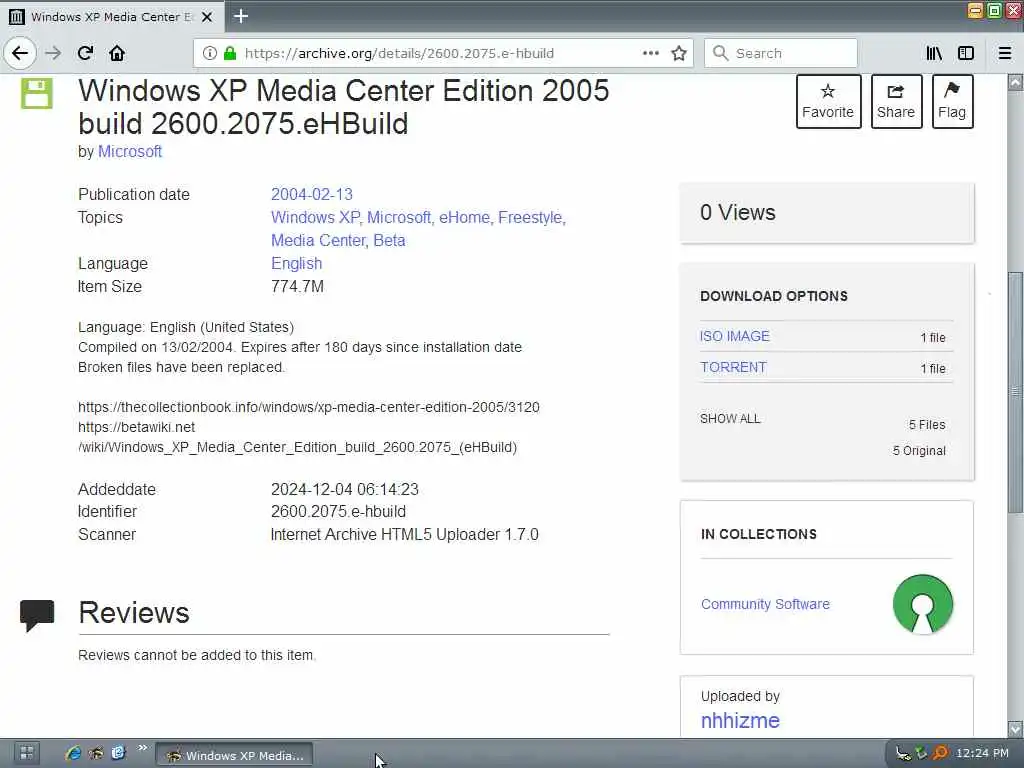Reload the current page
1024x768 pixels.
coord(85,53)
